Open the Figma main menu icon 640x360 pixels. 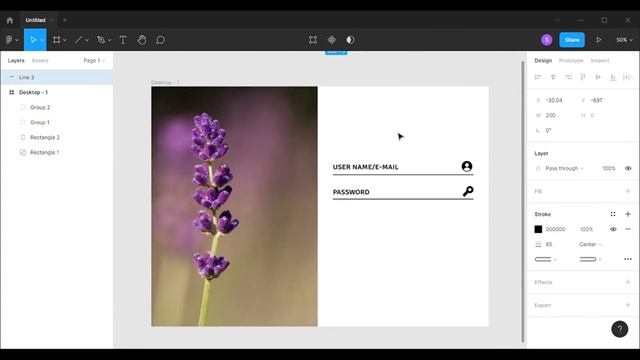click(x=9, y=40)
